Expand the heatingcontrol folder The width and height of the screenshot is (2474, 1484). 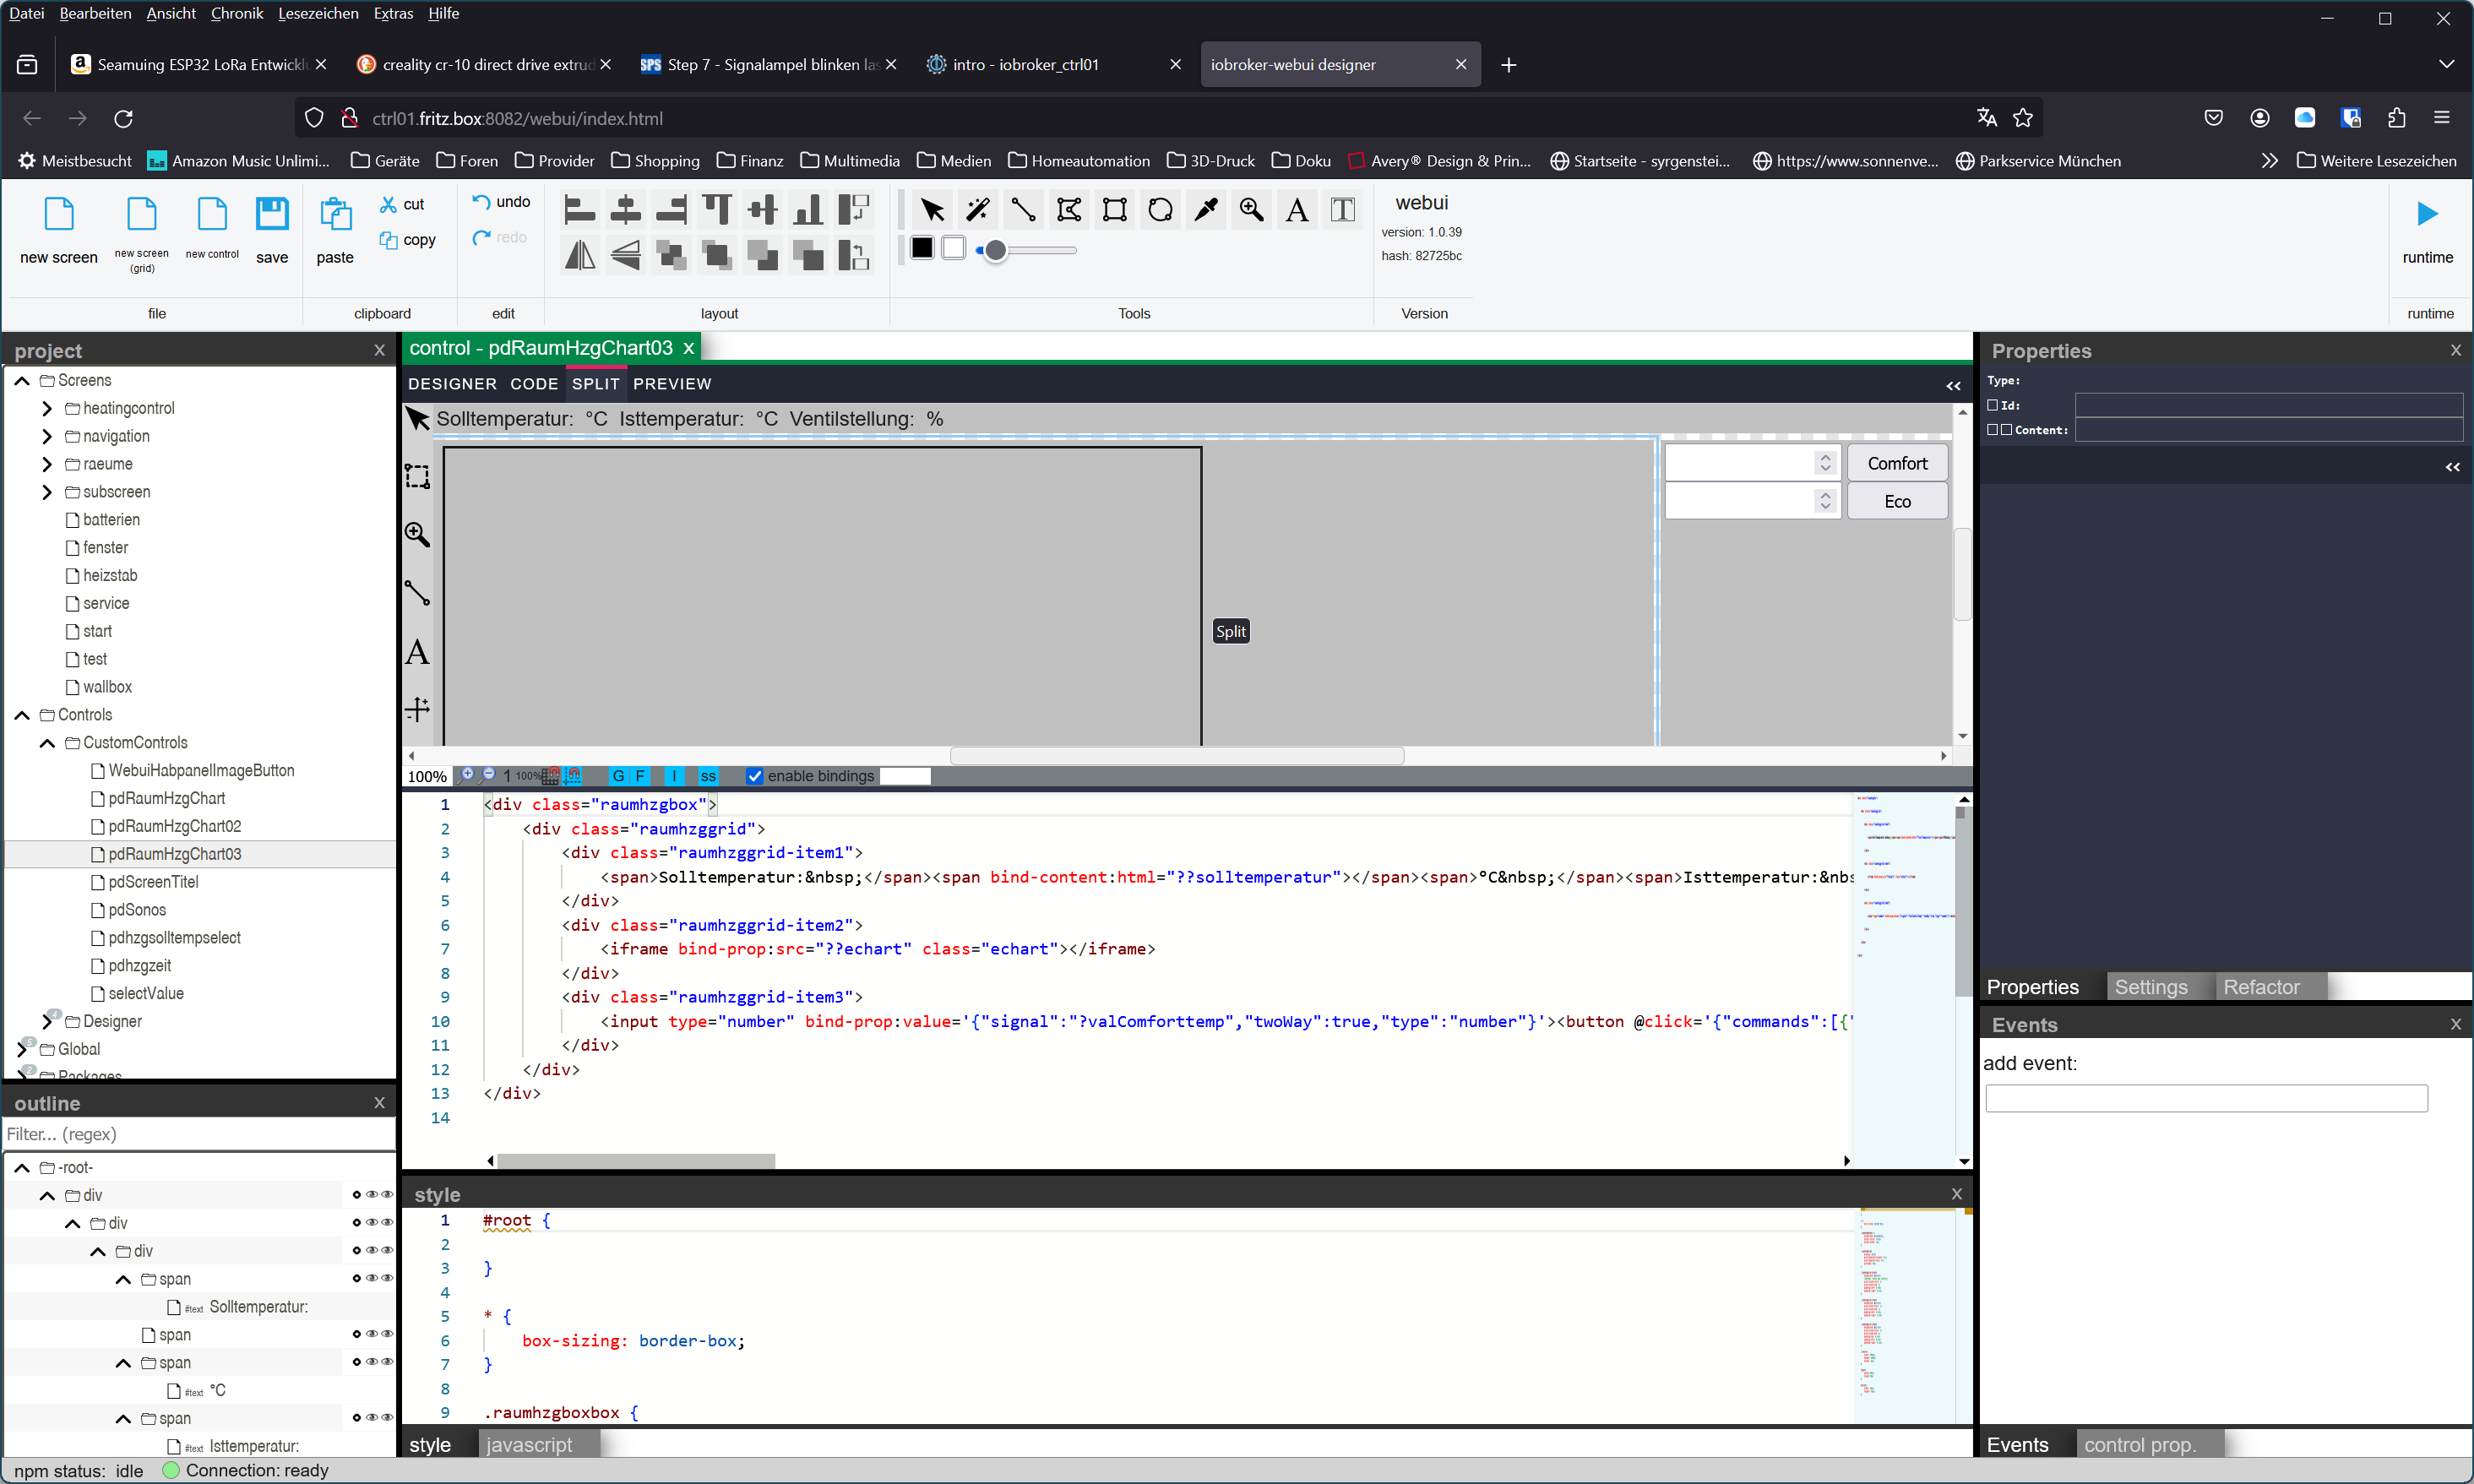(x=47, y=408)
